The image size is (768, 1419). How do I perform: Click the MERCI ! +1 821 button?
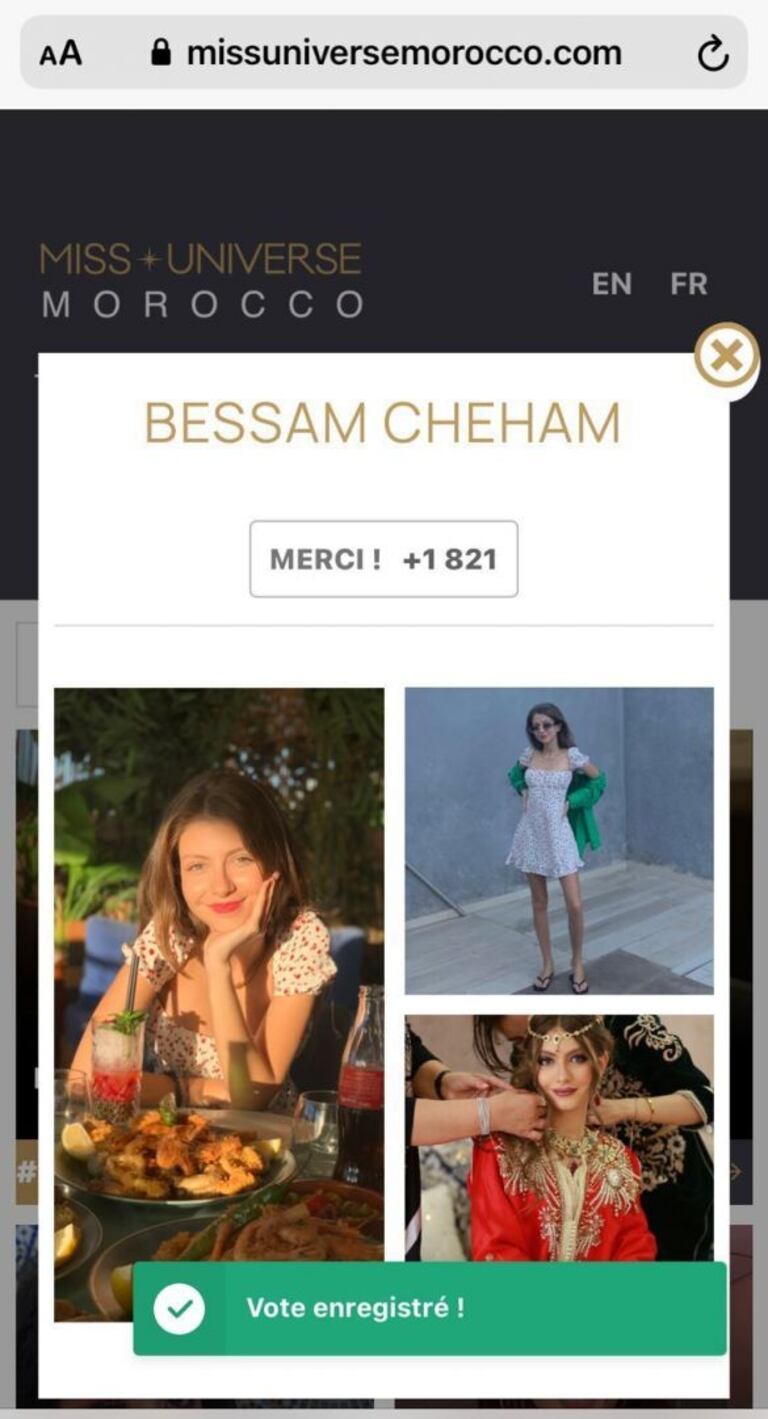point(384,559)
